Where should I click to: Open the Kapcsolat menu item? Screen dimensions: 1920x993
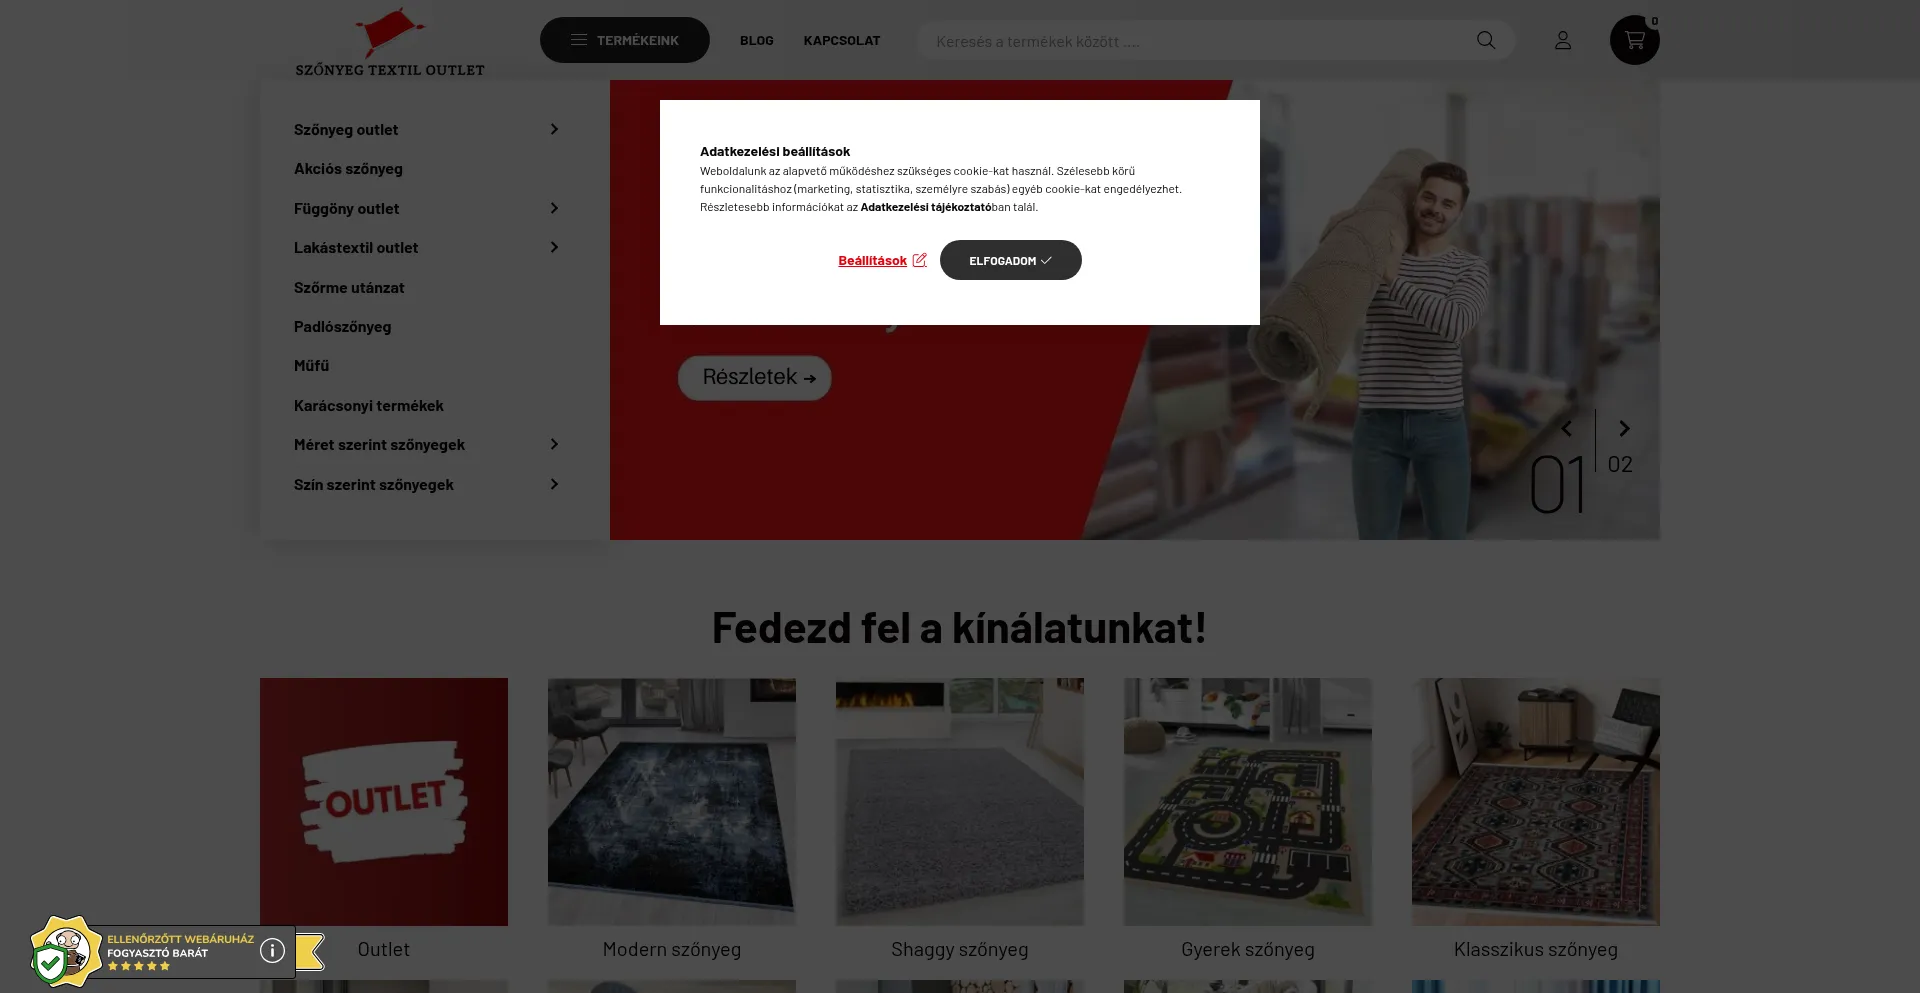coord(842,41)
